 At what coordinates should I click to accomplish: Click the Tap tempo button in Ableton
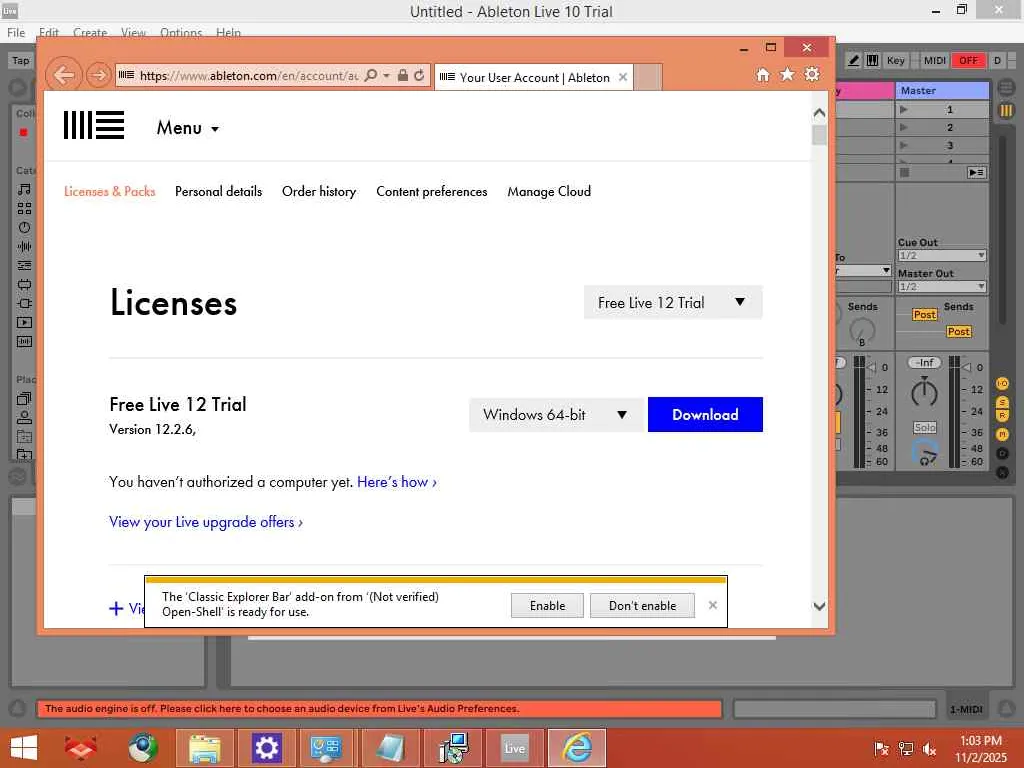click(20, 60)
